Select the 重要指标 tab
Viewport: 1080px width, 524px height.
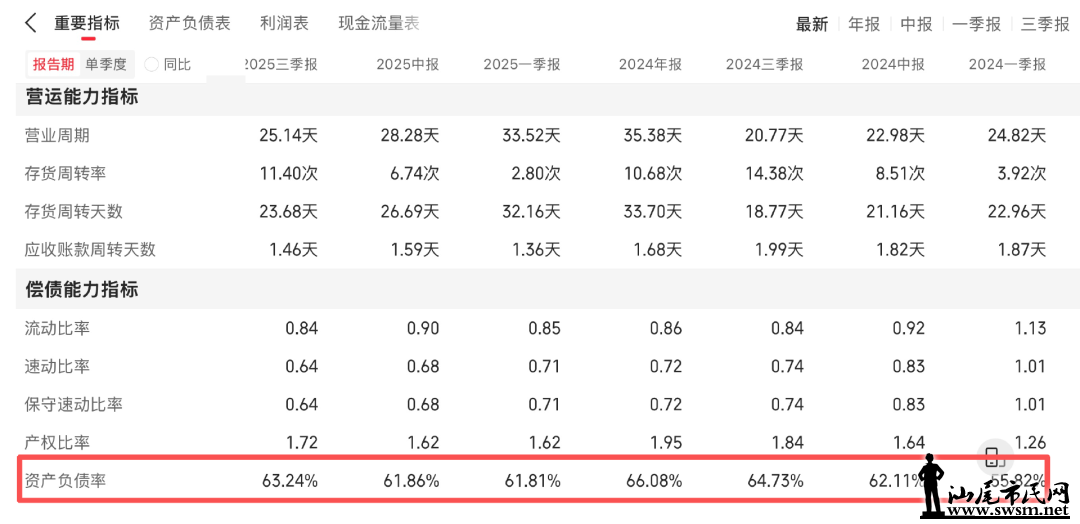point(87,23)
